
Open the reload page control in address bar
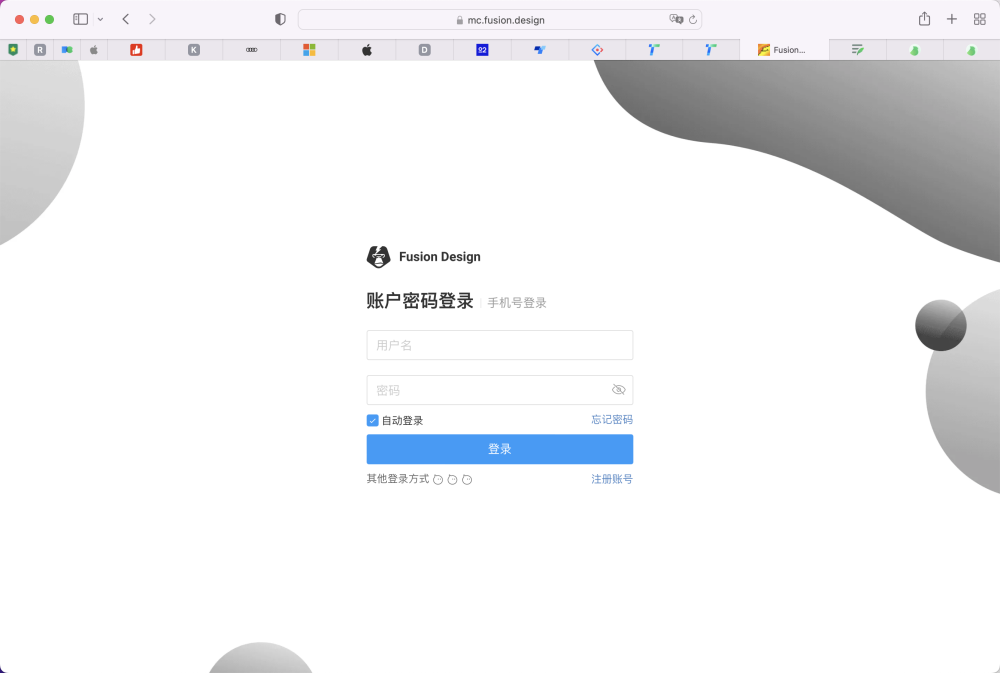tap(692, 19)
